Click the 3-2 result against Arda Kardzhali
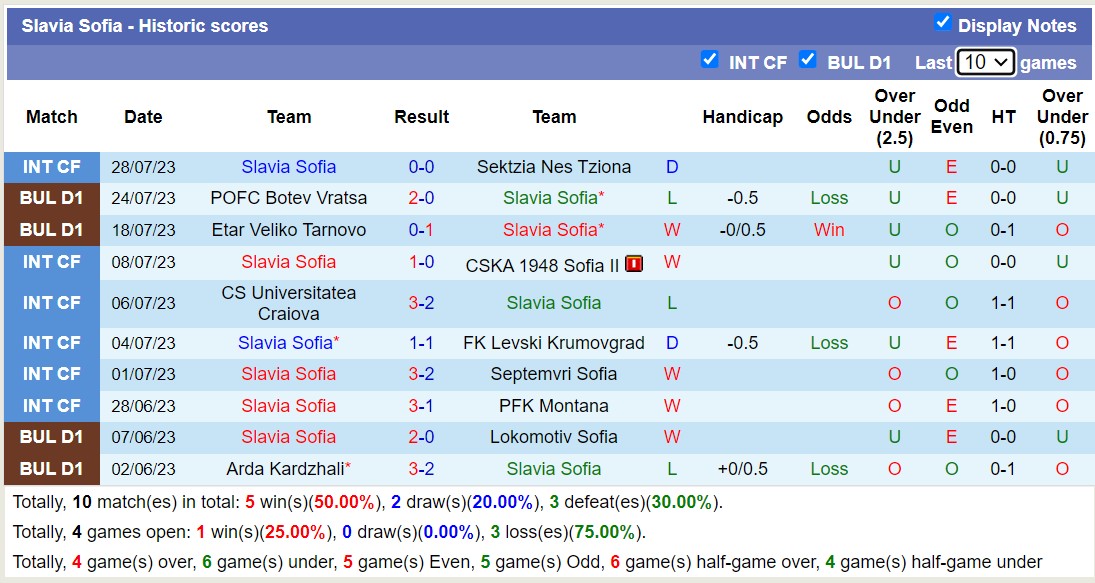The image size is (1095, 583). click(x=421, y=469)
